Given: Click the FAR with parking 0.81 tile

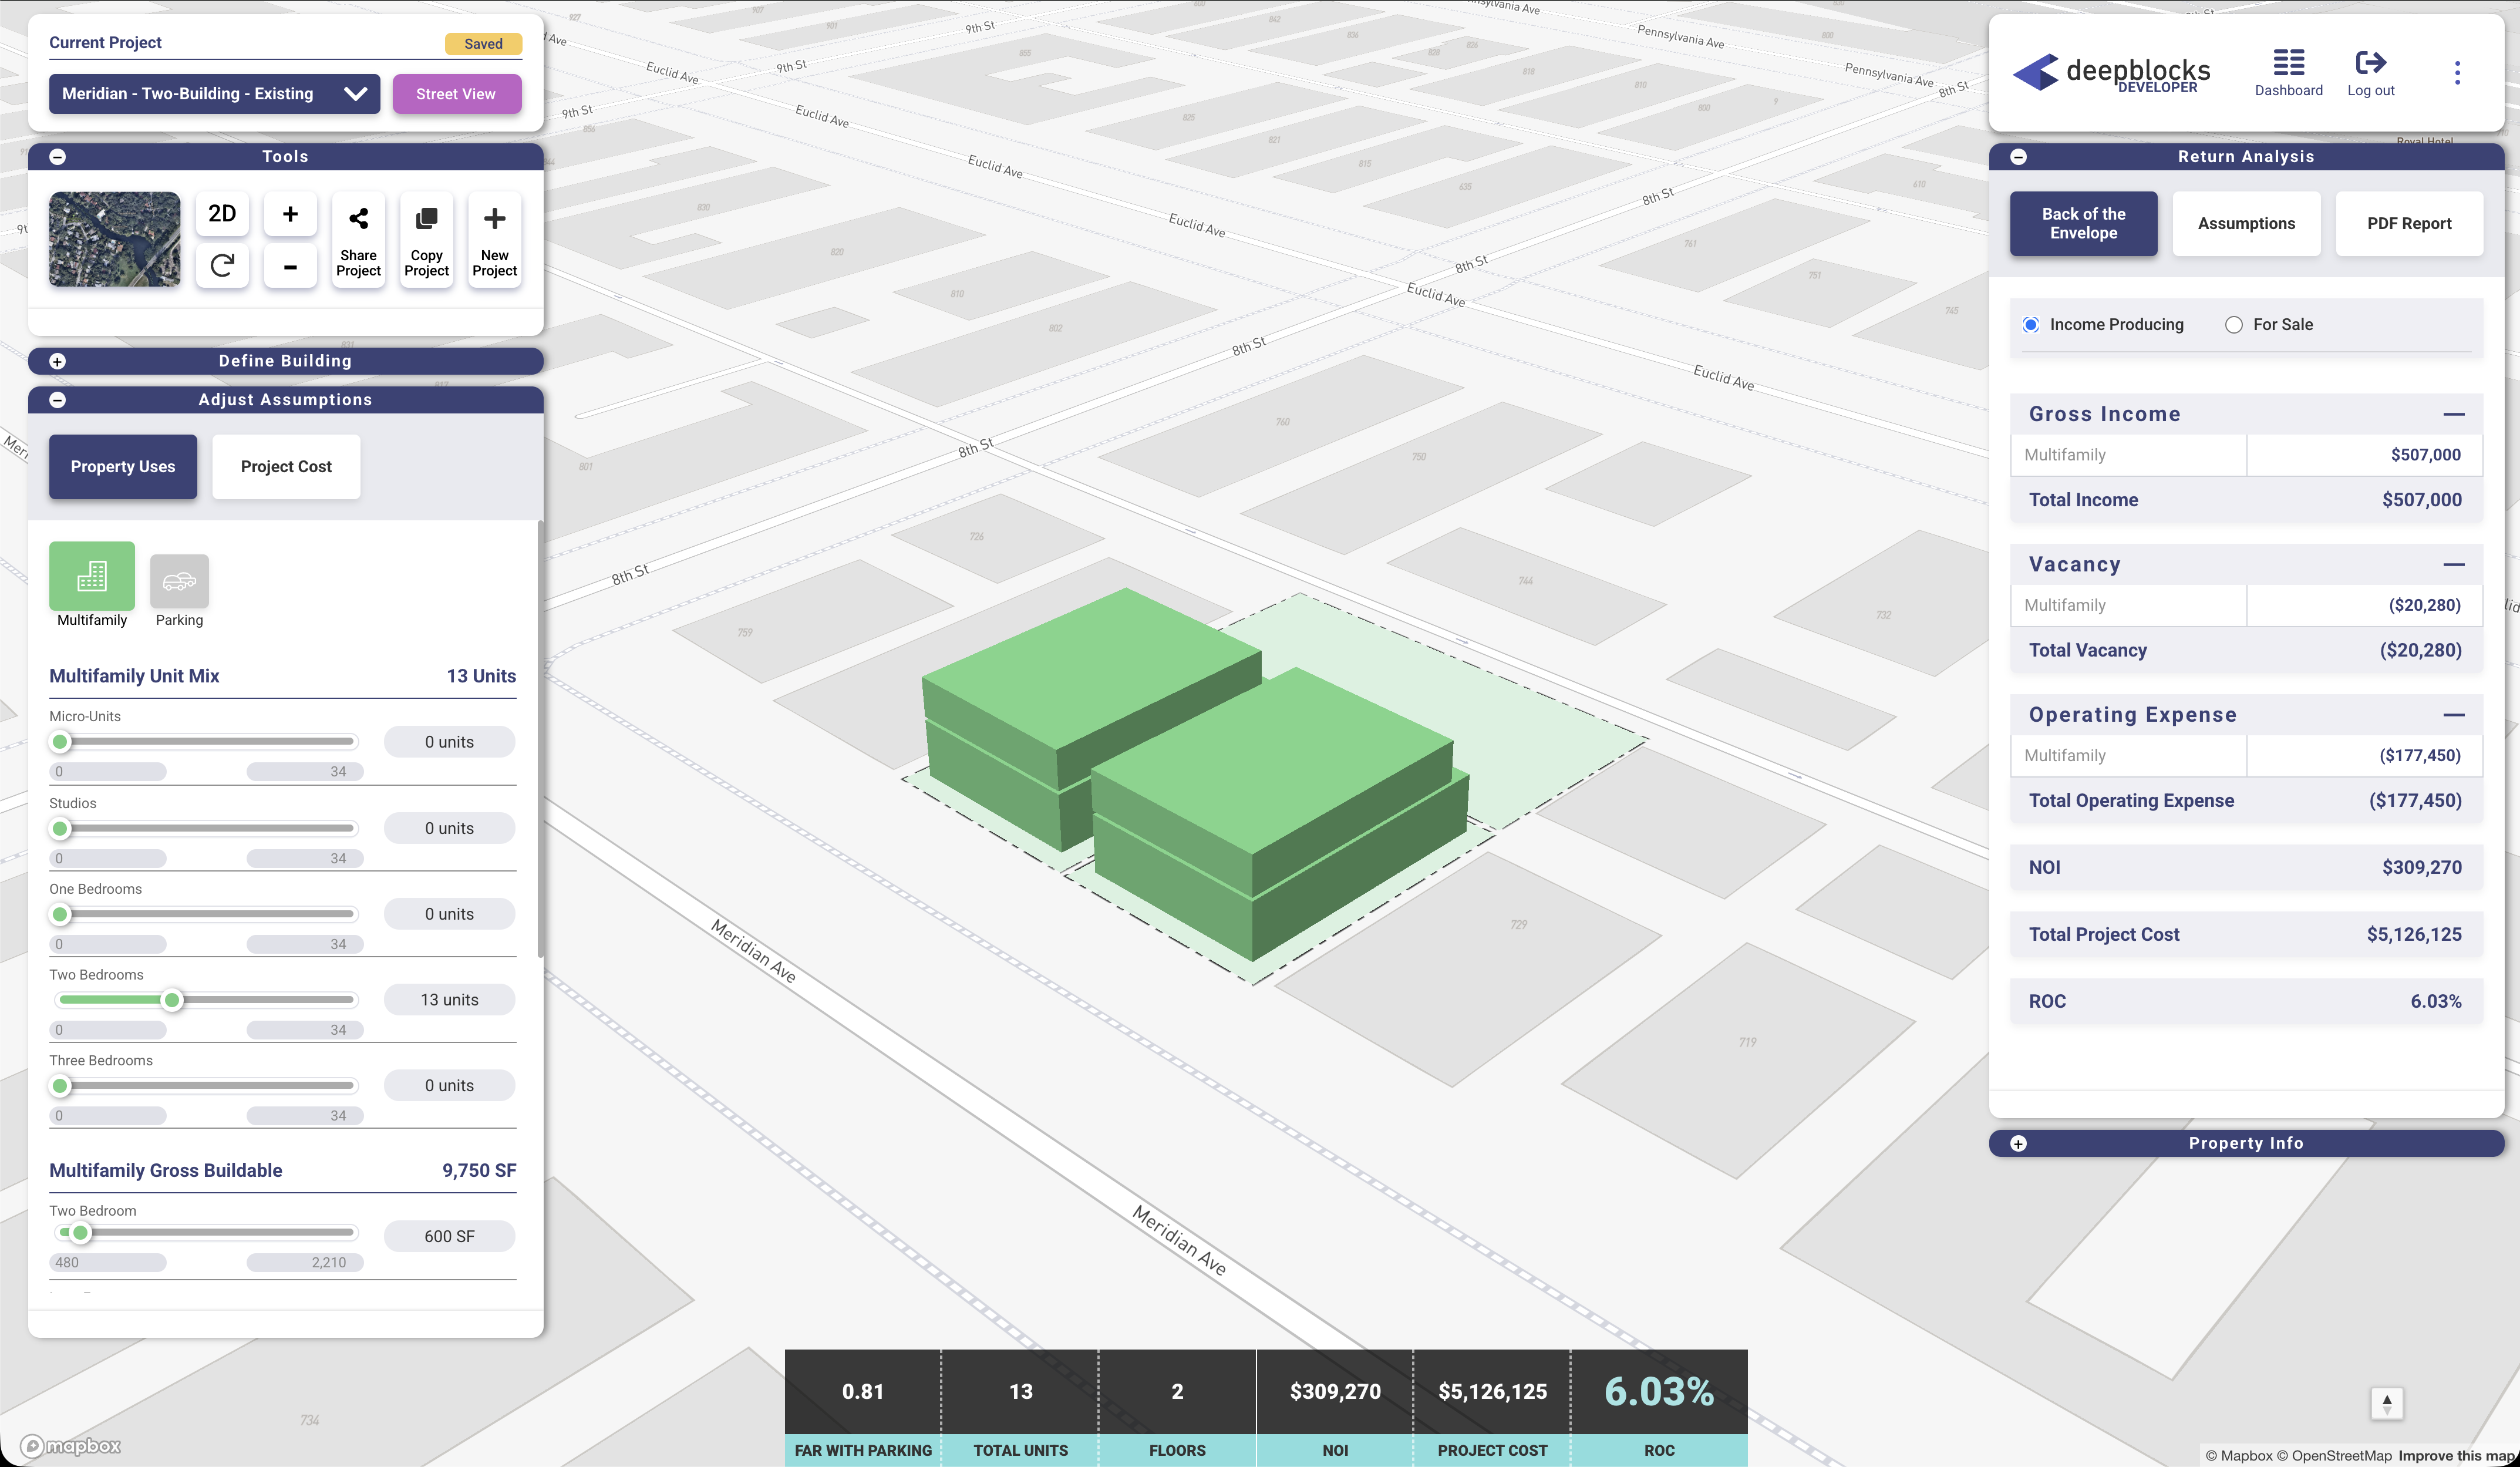Looking at the screenshot, I should [862, 1408].
